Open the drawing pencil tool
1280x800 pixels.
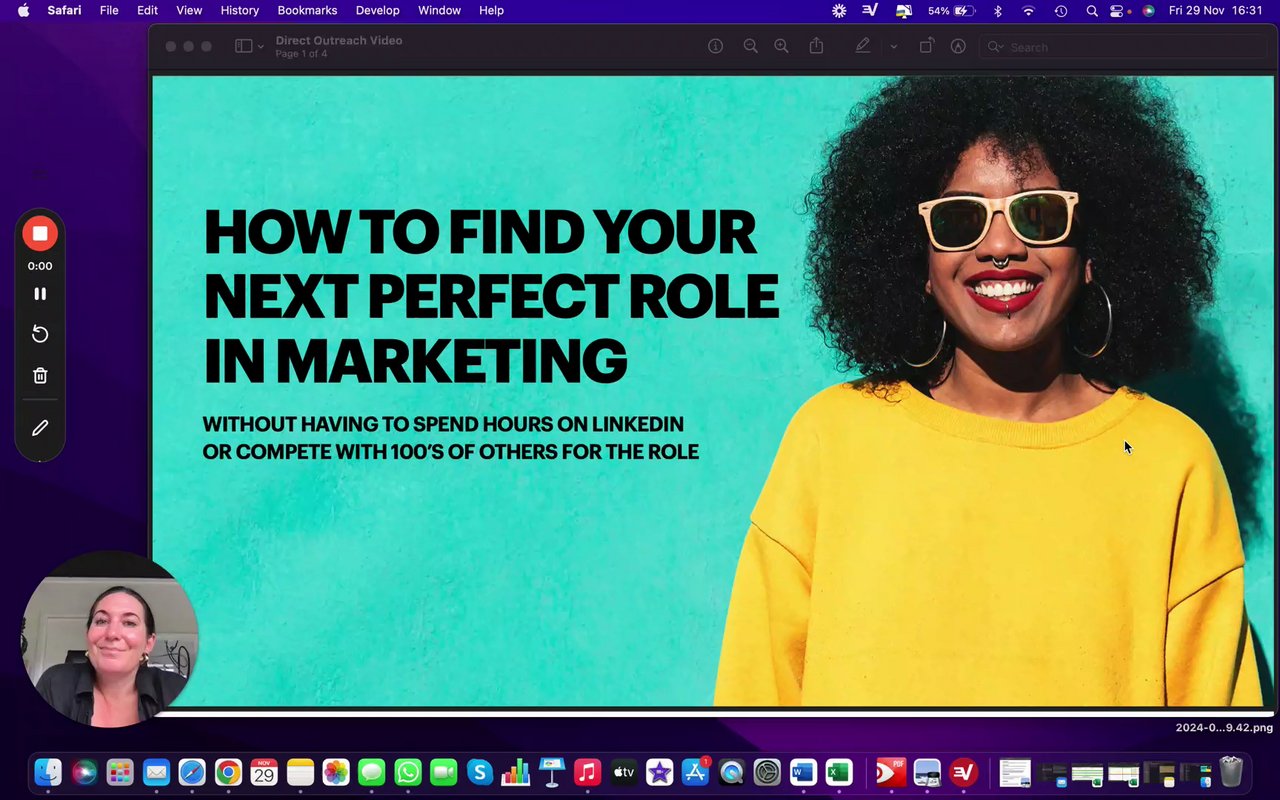coord(40,428)
